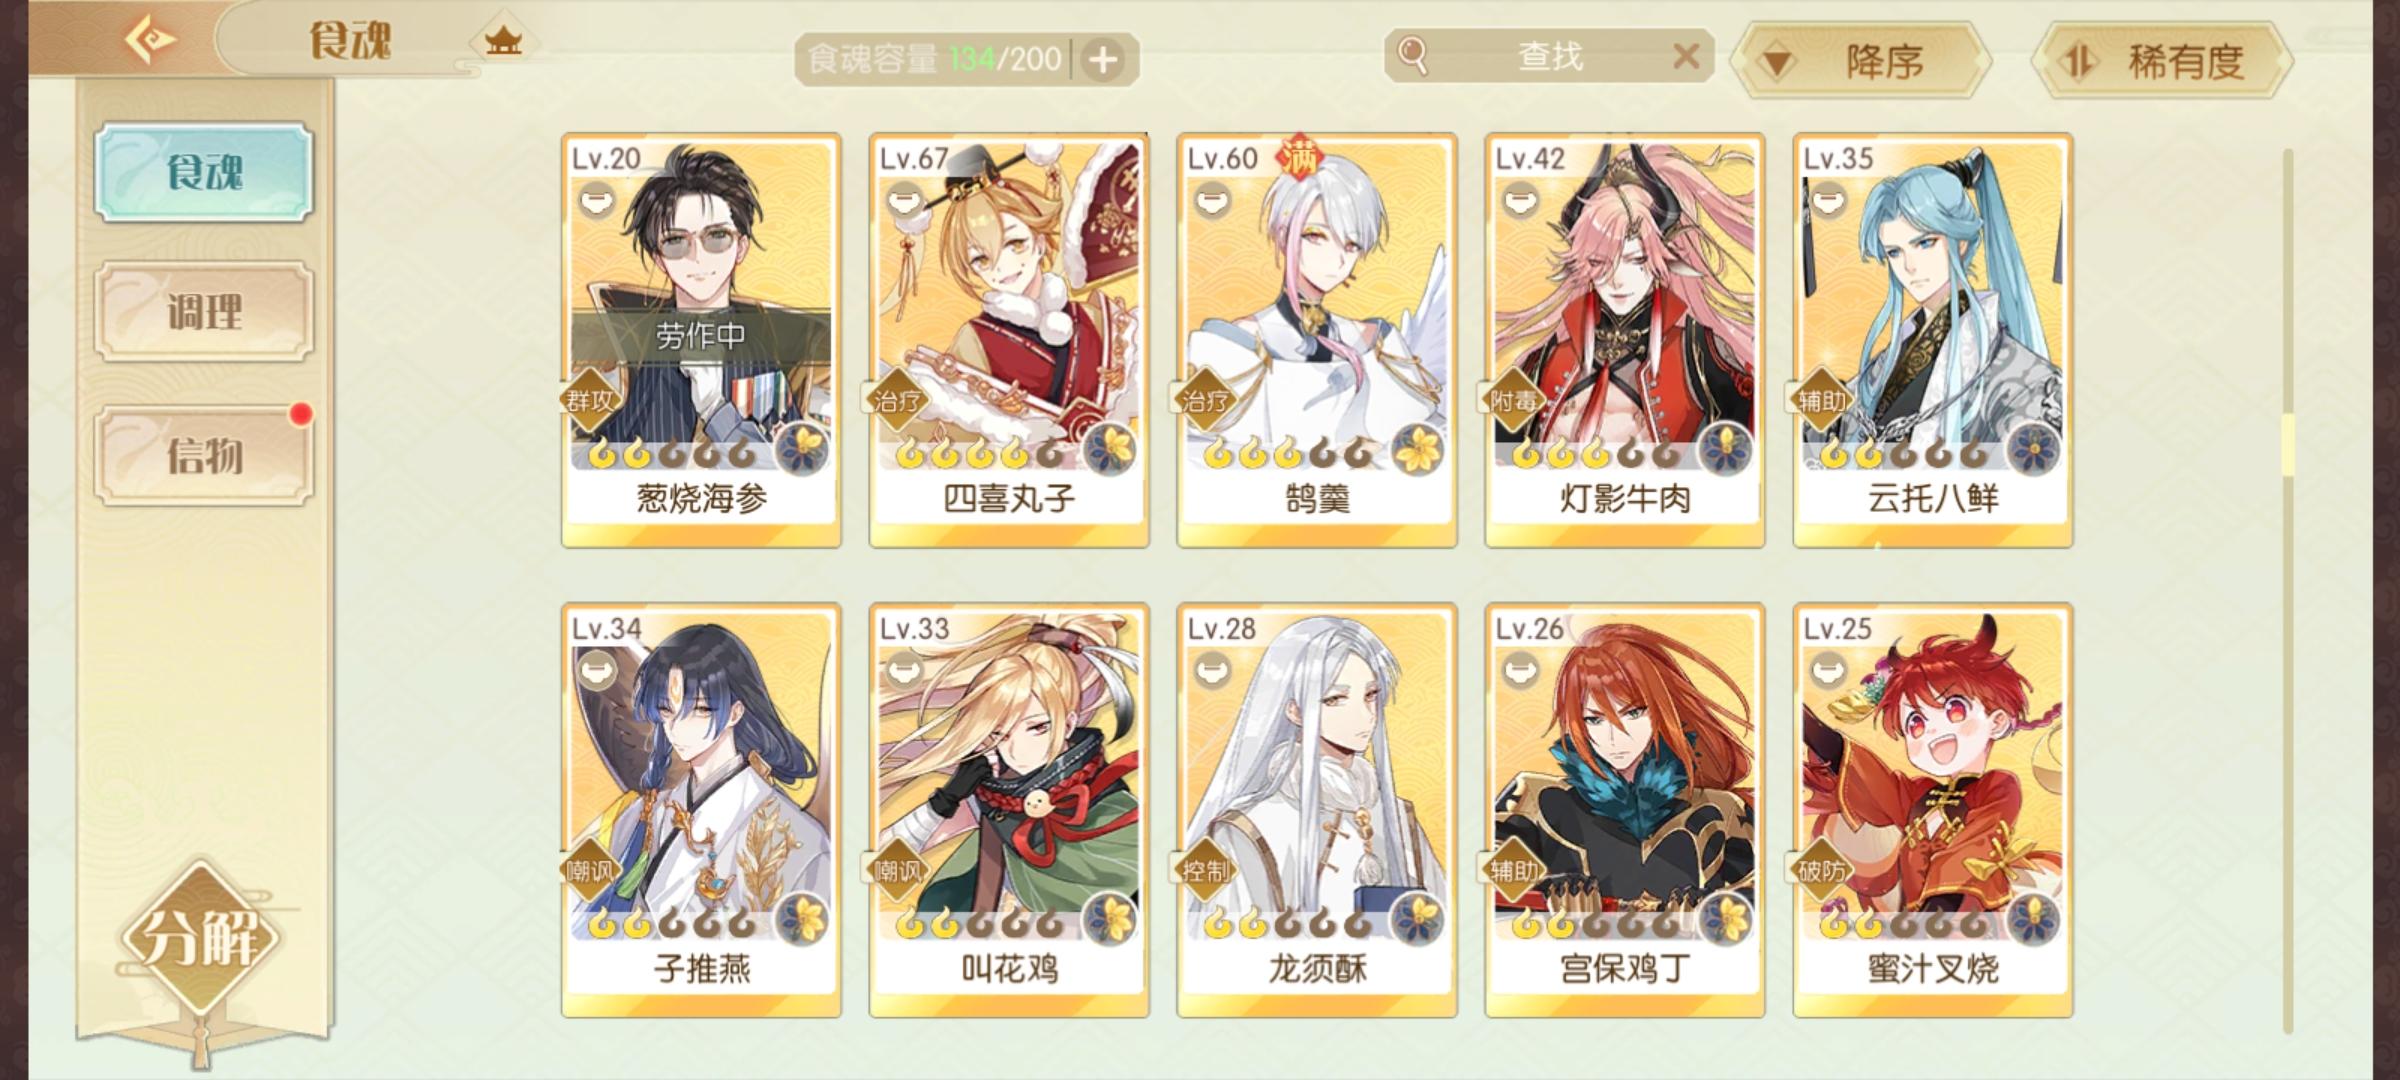Click the back arrow icon
The height and width of the screenshot is (1080, 2400).
(150, 40)
